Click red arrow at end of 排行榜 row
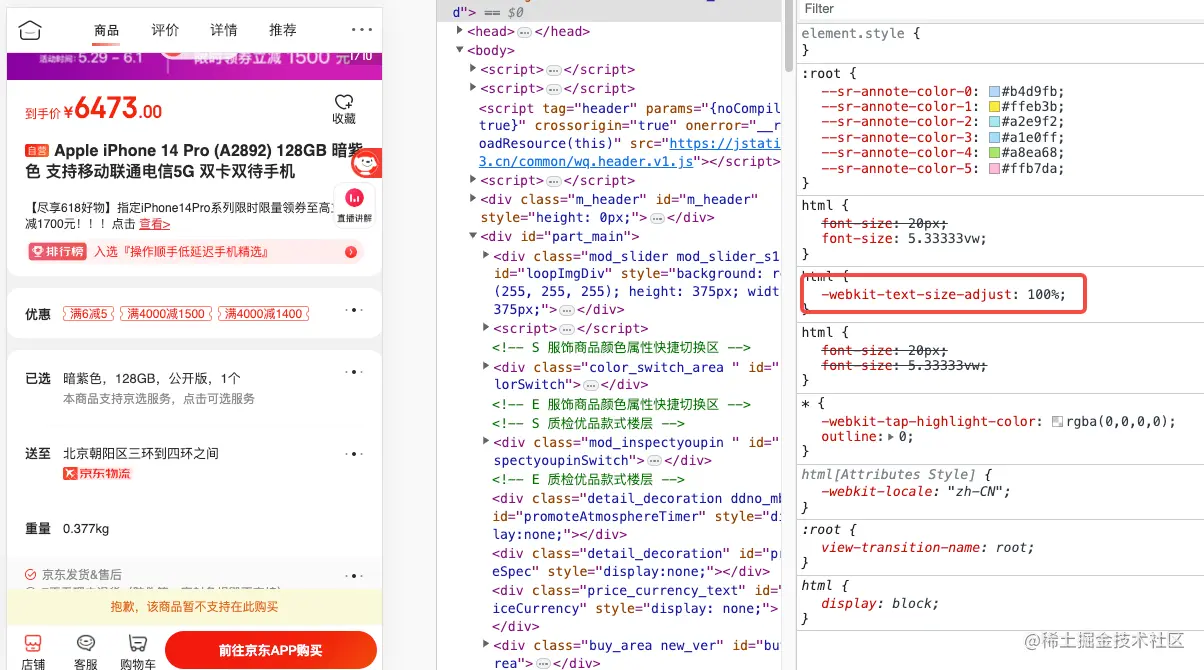 pyautogui.click(x=351, y=252)
